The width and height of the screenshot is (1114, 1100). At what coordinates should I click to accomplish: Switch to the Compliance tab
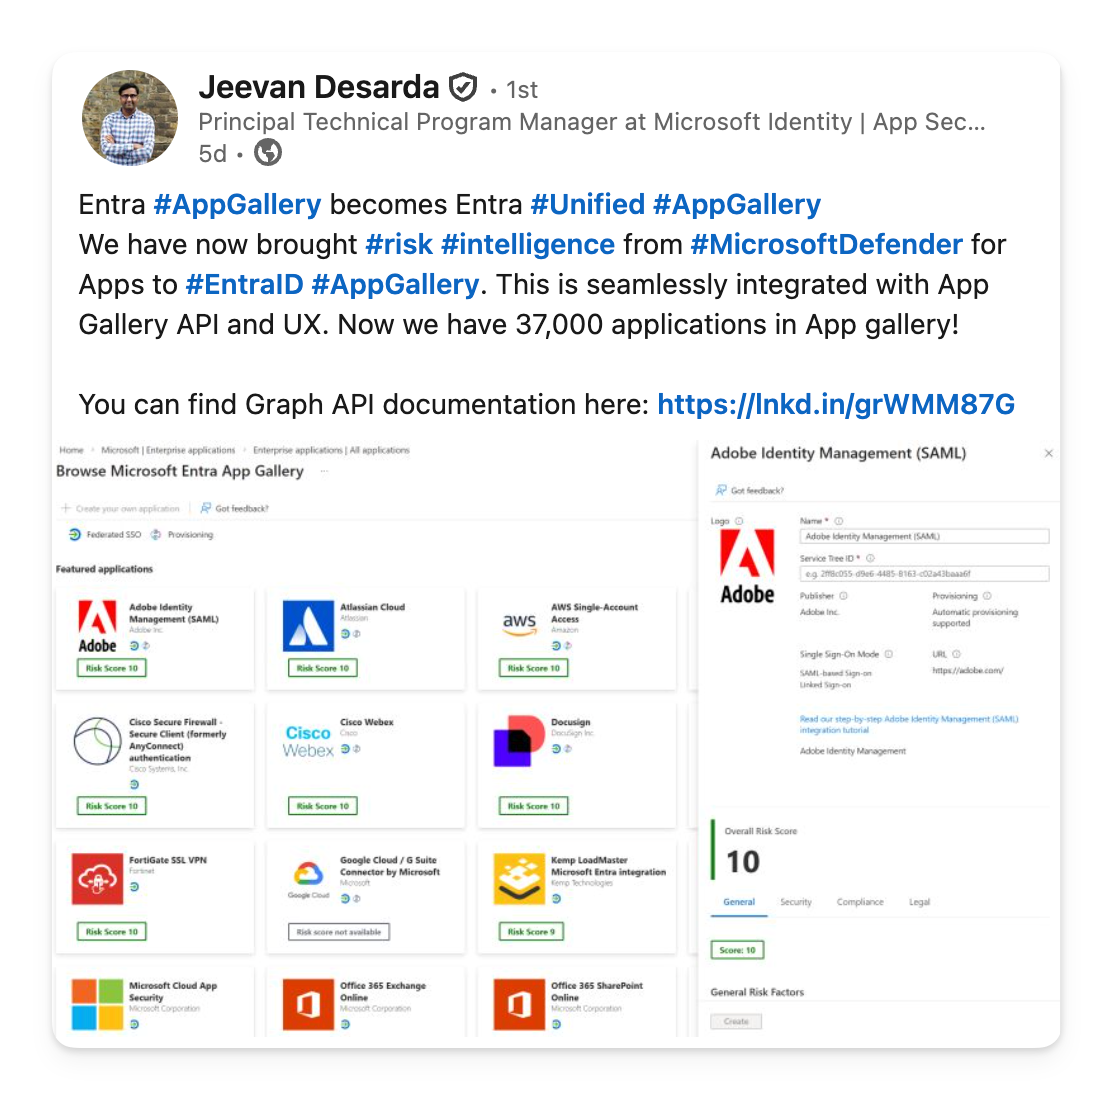point(860,902)
